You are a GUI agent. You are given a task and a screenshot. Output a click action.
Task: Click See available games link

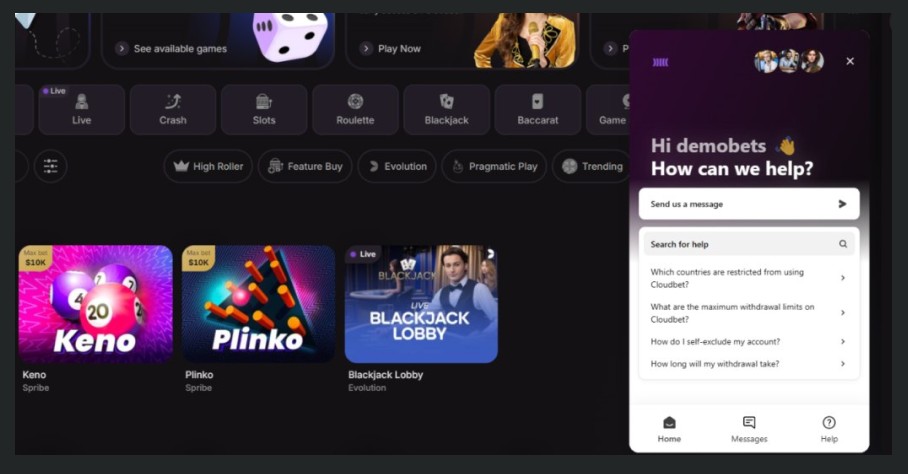coord(171,48)
